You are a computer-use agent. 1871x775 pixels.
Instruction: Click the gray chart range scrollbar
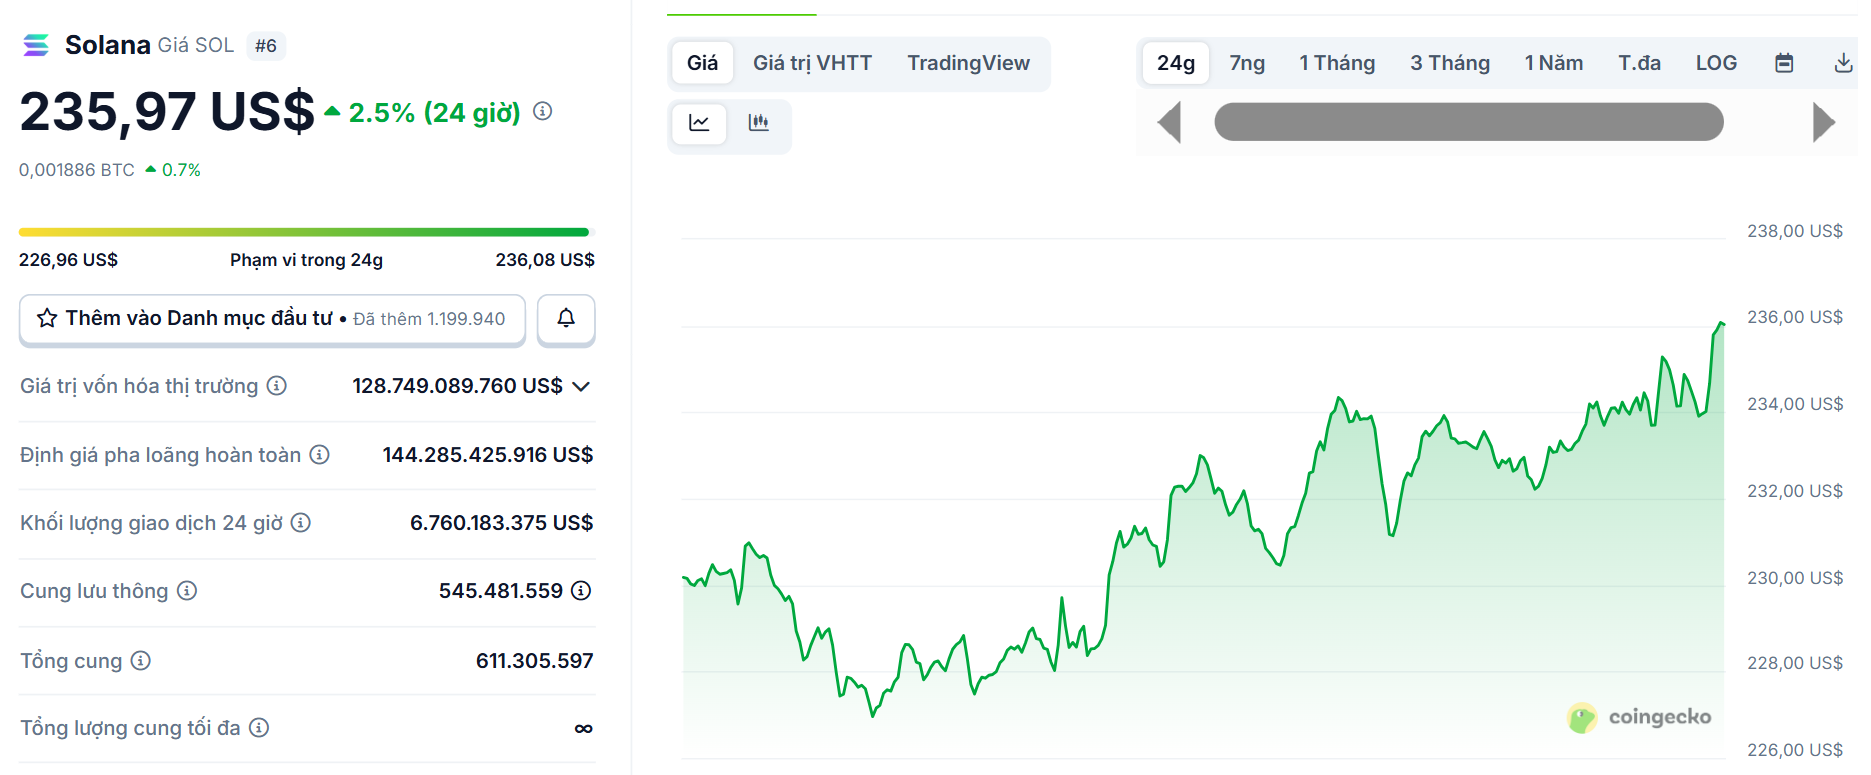point(1468,122)
